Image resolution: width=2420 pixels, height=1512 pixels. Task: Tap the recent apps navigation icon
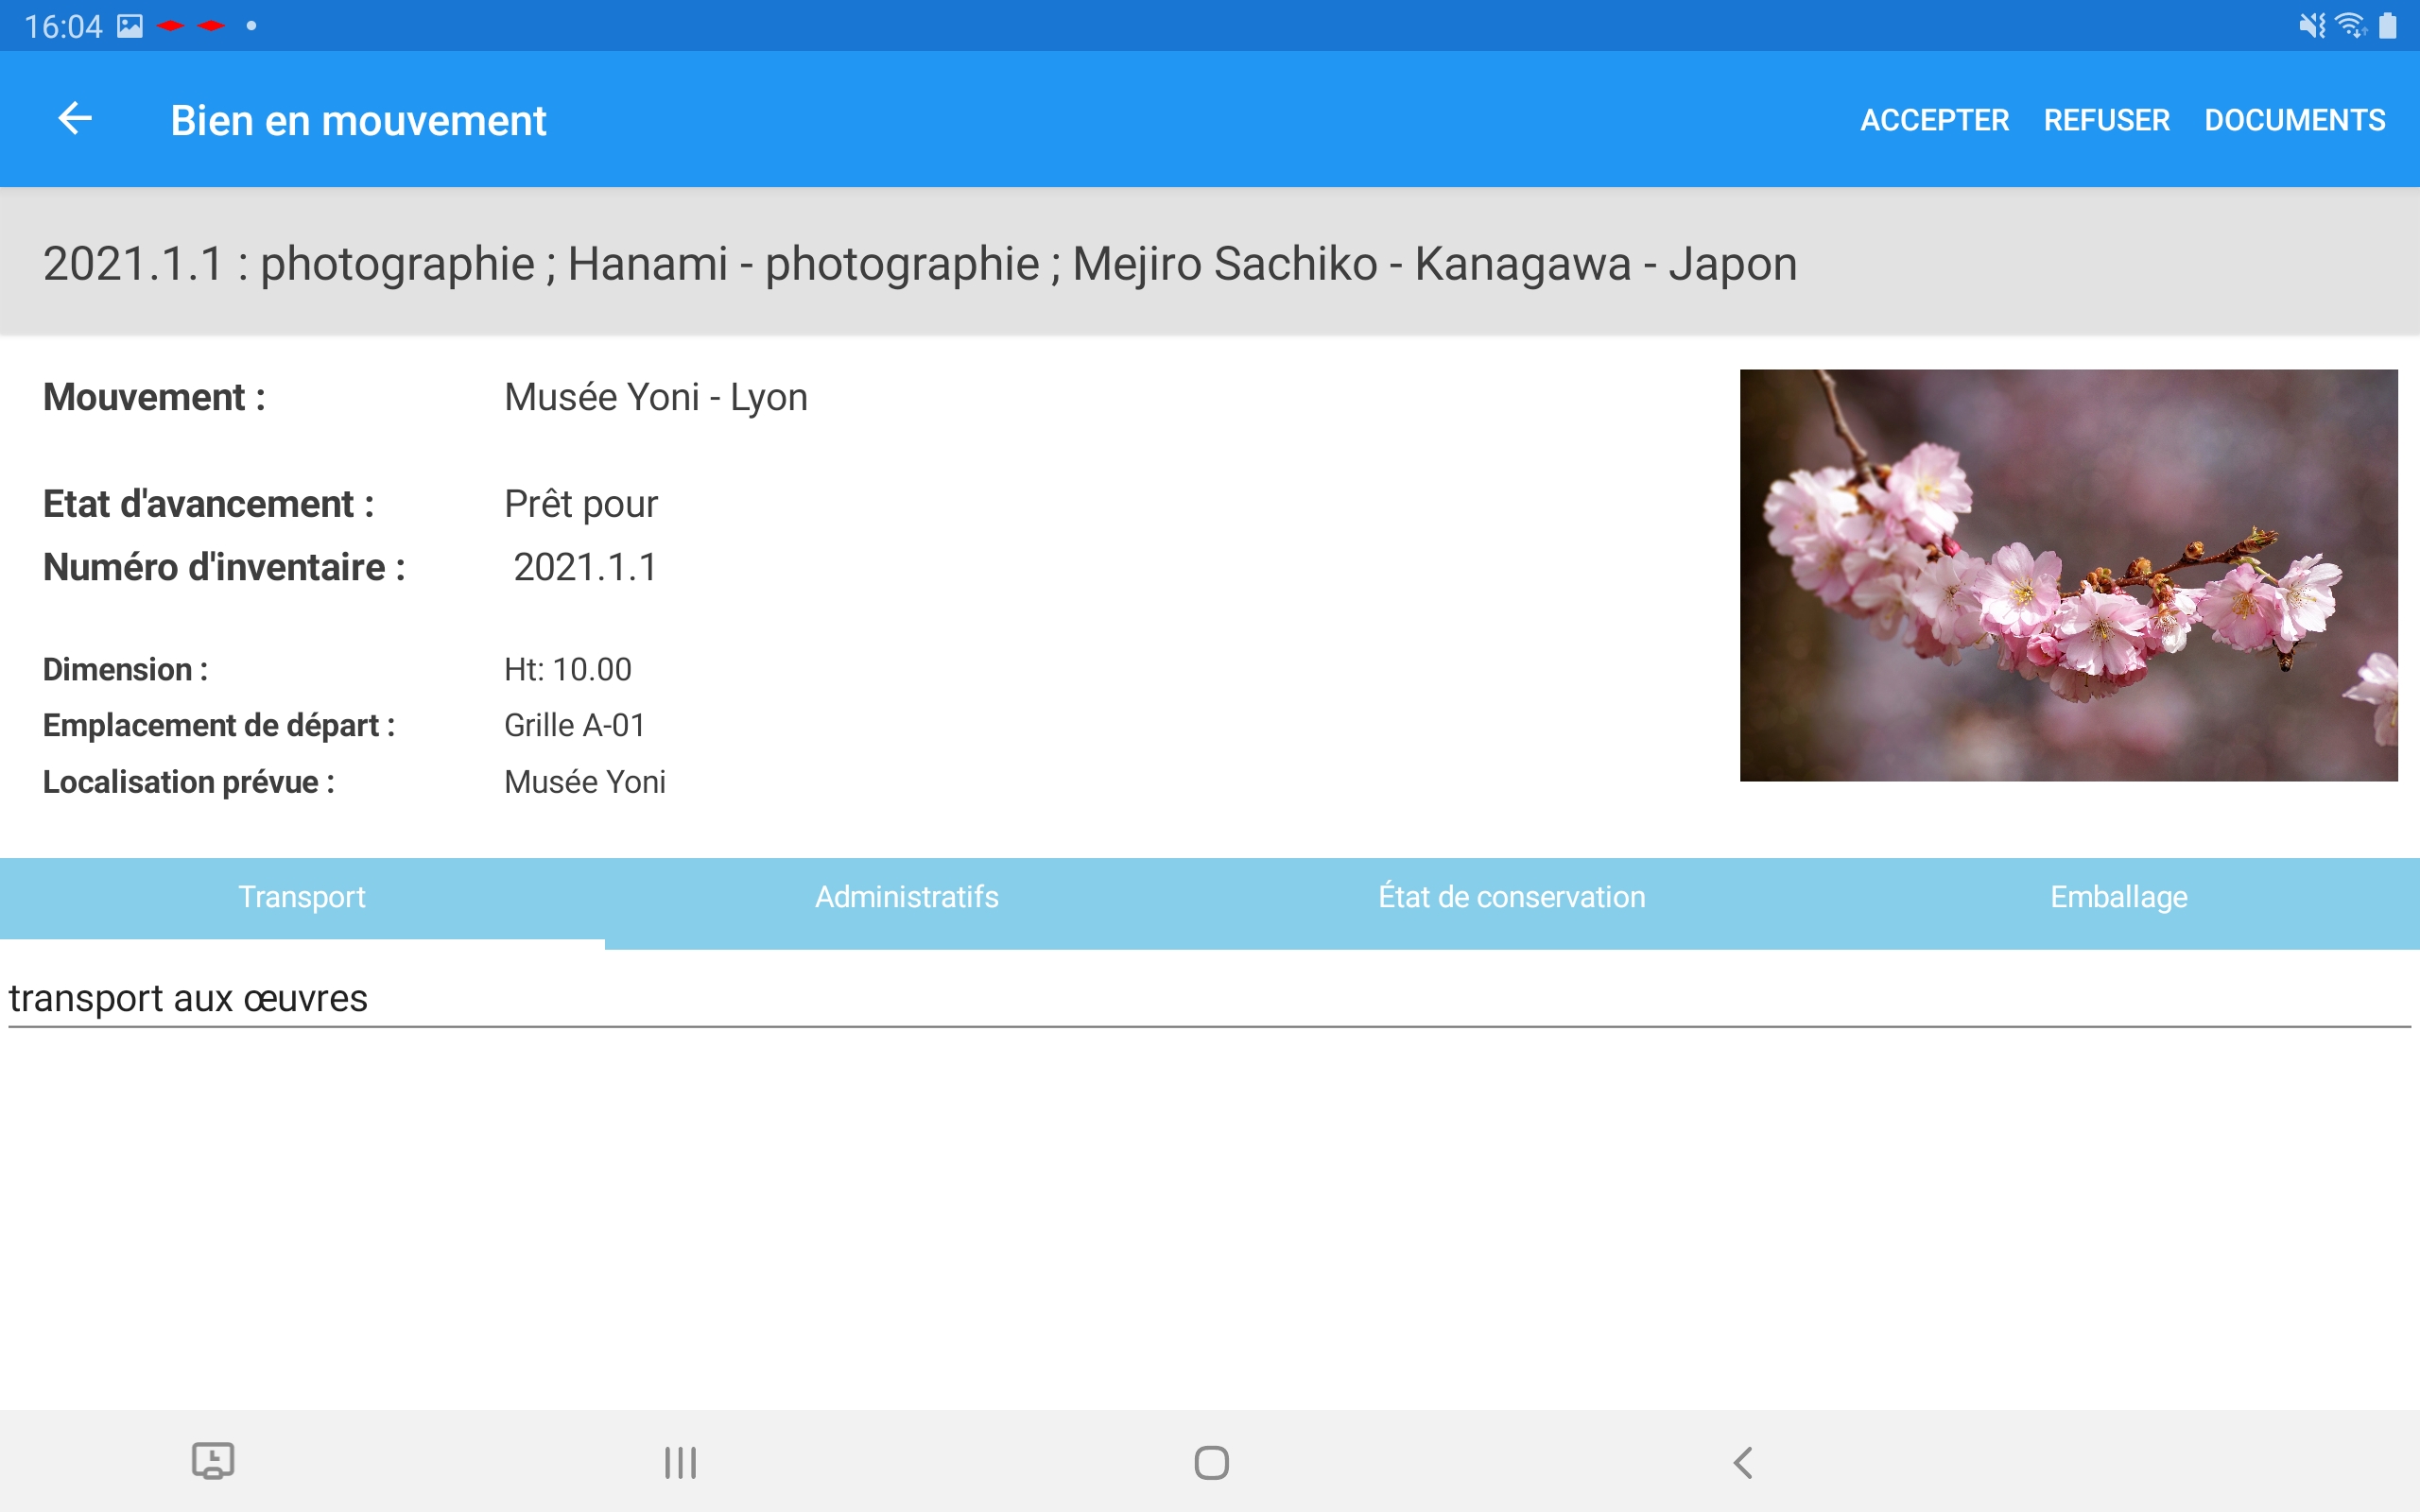[x=678, y=1460]
